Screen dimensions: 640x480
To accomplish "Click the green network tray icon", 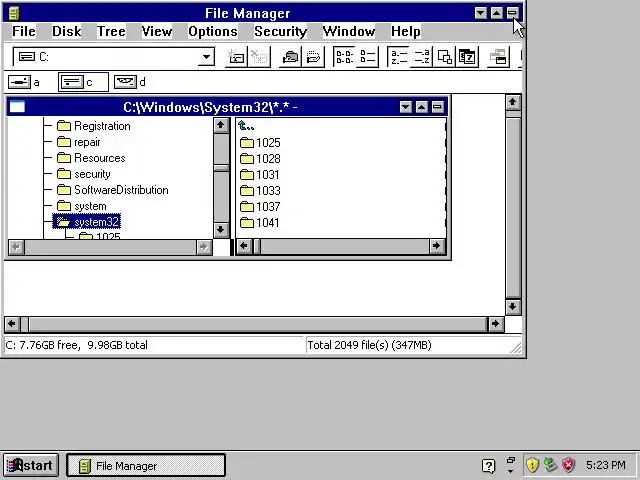I will pos(550,464).
